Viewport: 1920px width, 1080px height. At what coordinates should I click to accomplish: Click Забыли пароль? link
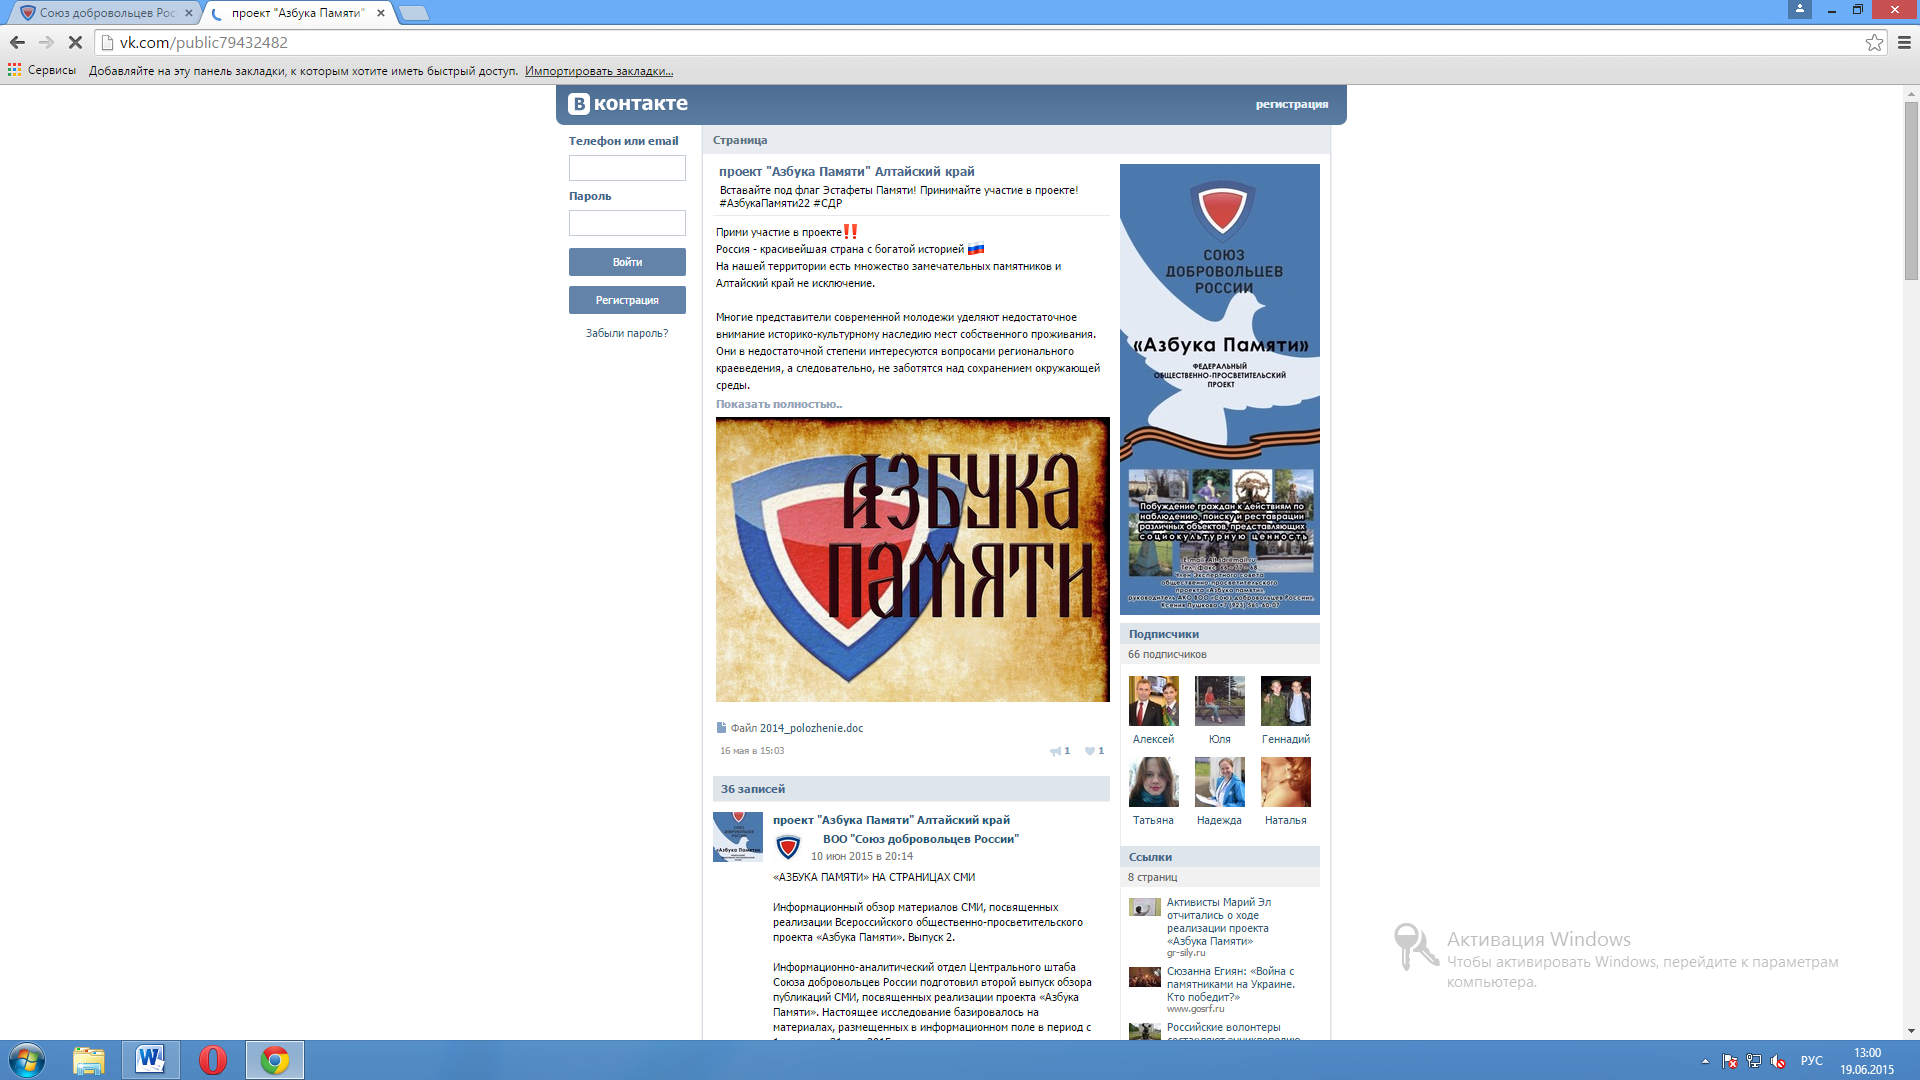[x=627, y=333]
